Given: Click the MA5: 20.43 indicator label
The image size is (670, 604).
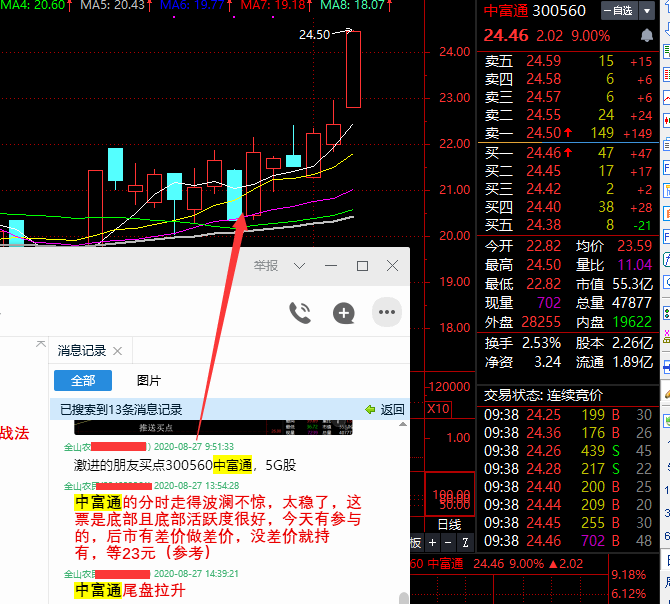Looking at the screenshot, I should coord(112,6).
